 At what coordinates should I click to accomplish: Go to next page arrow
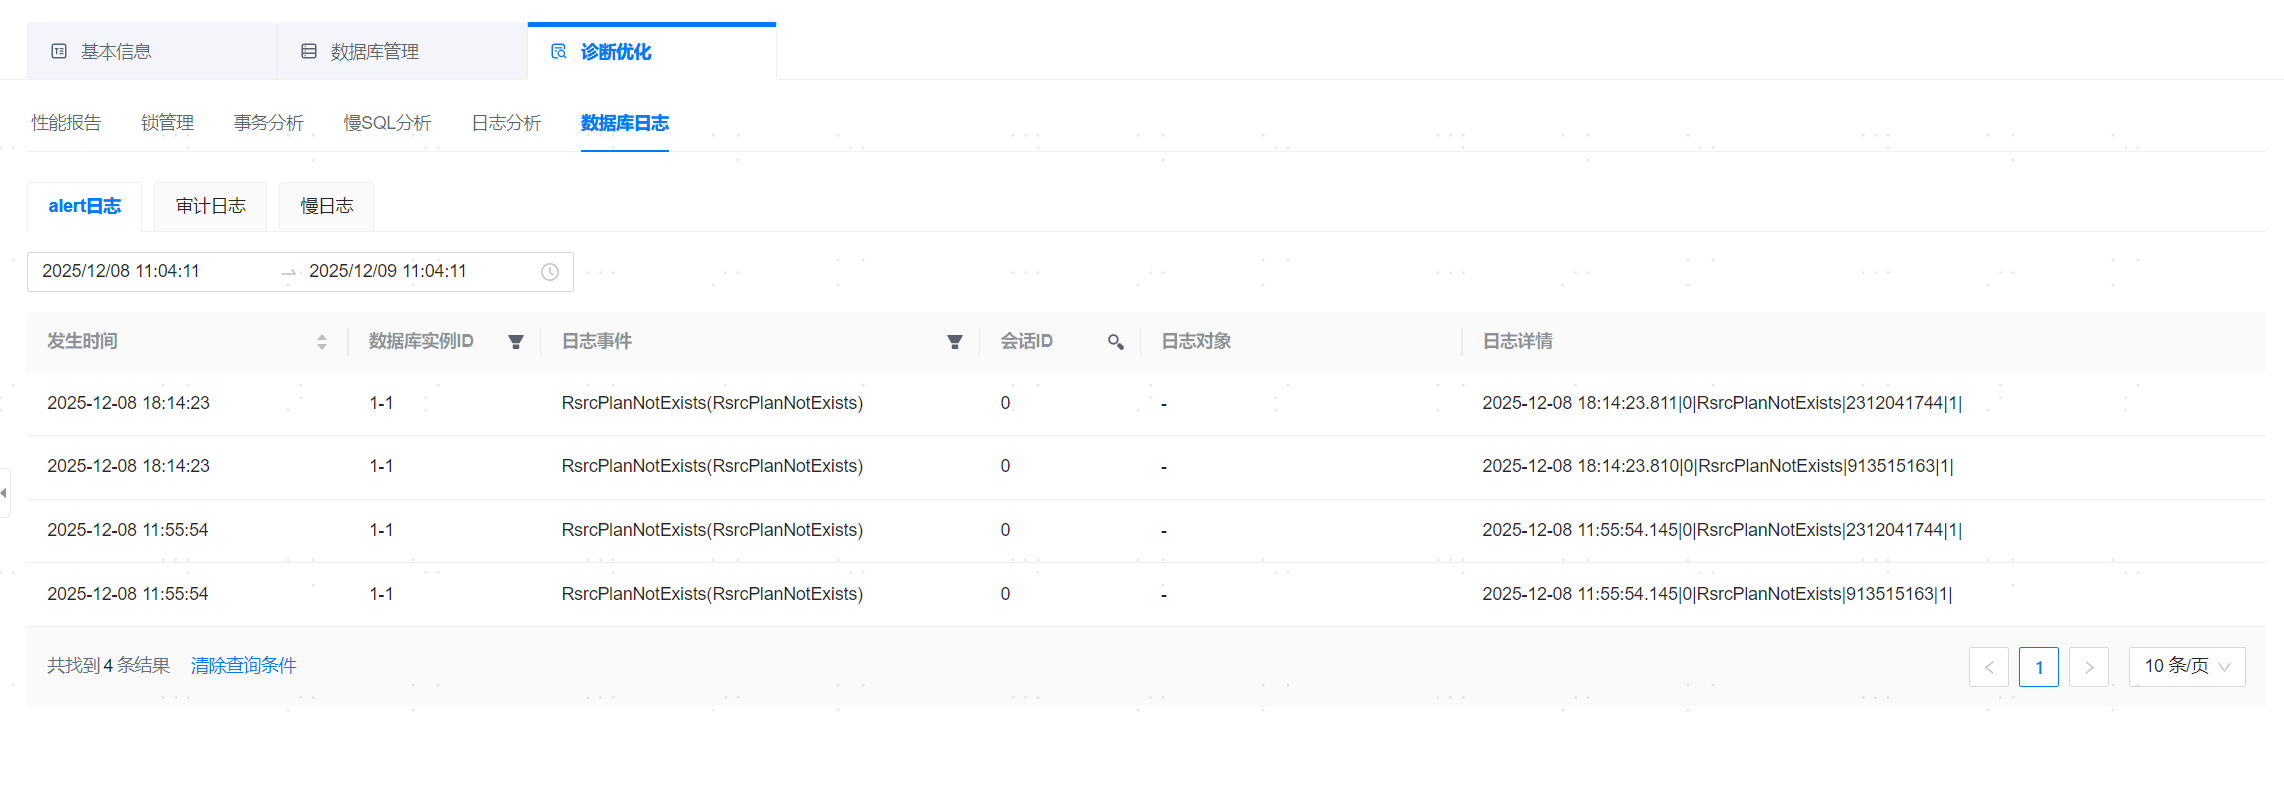point(2088,667)
